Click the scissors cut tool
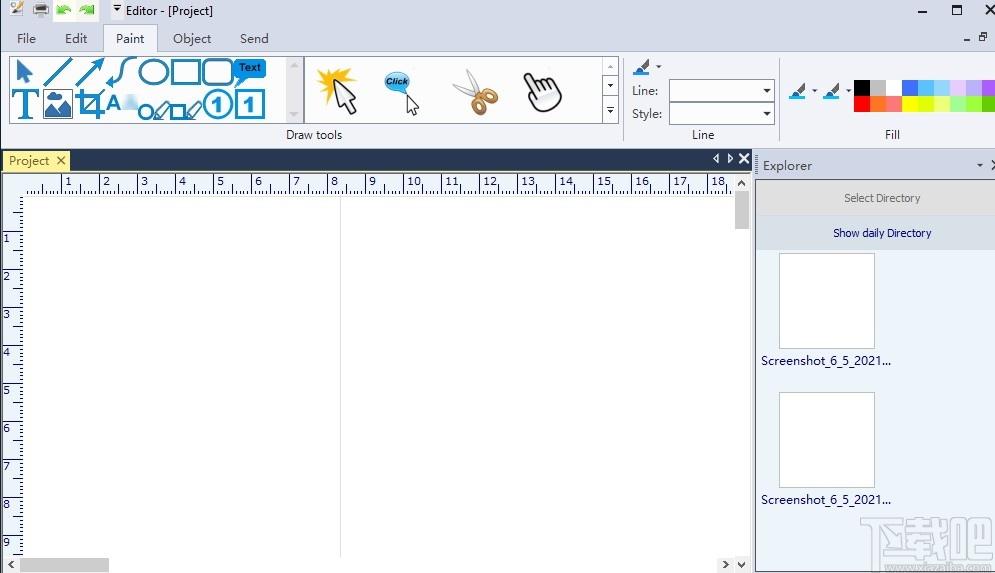Screen dimensions: 995x573 click(475, 92)
